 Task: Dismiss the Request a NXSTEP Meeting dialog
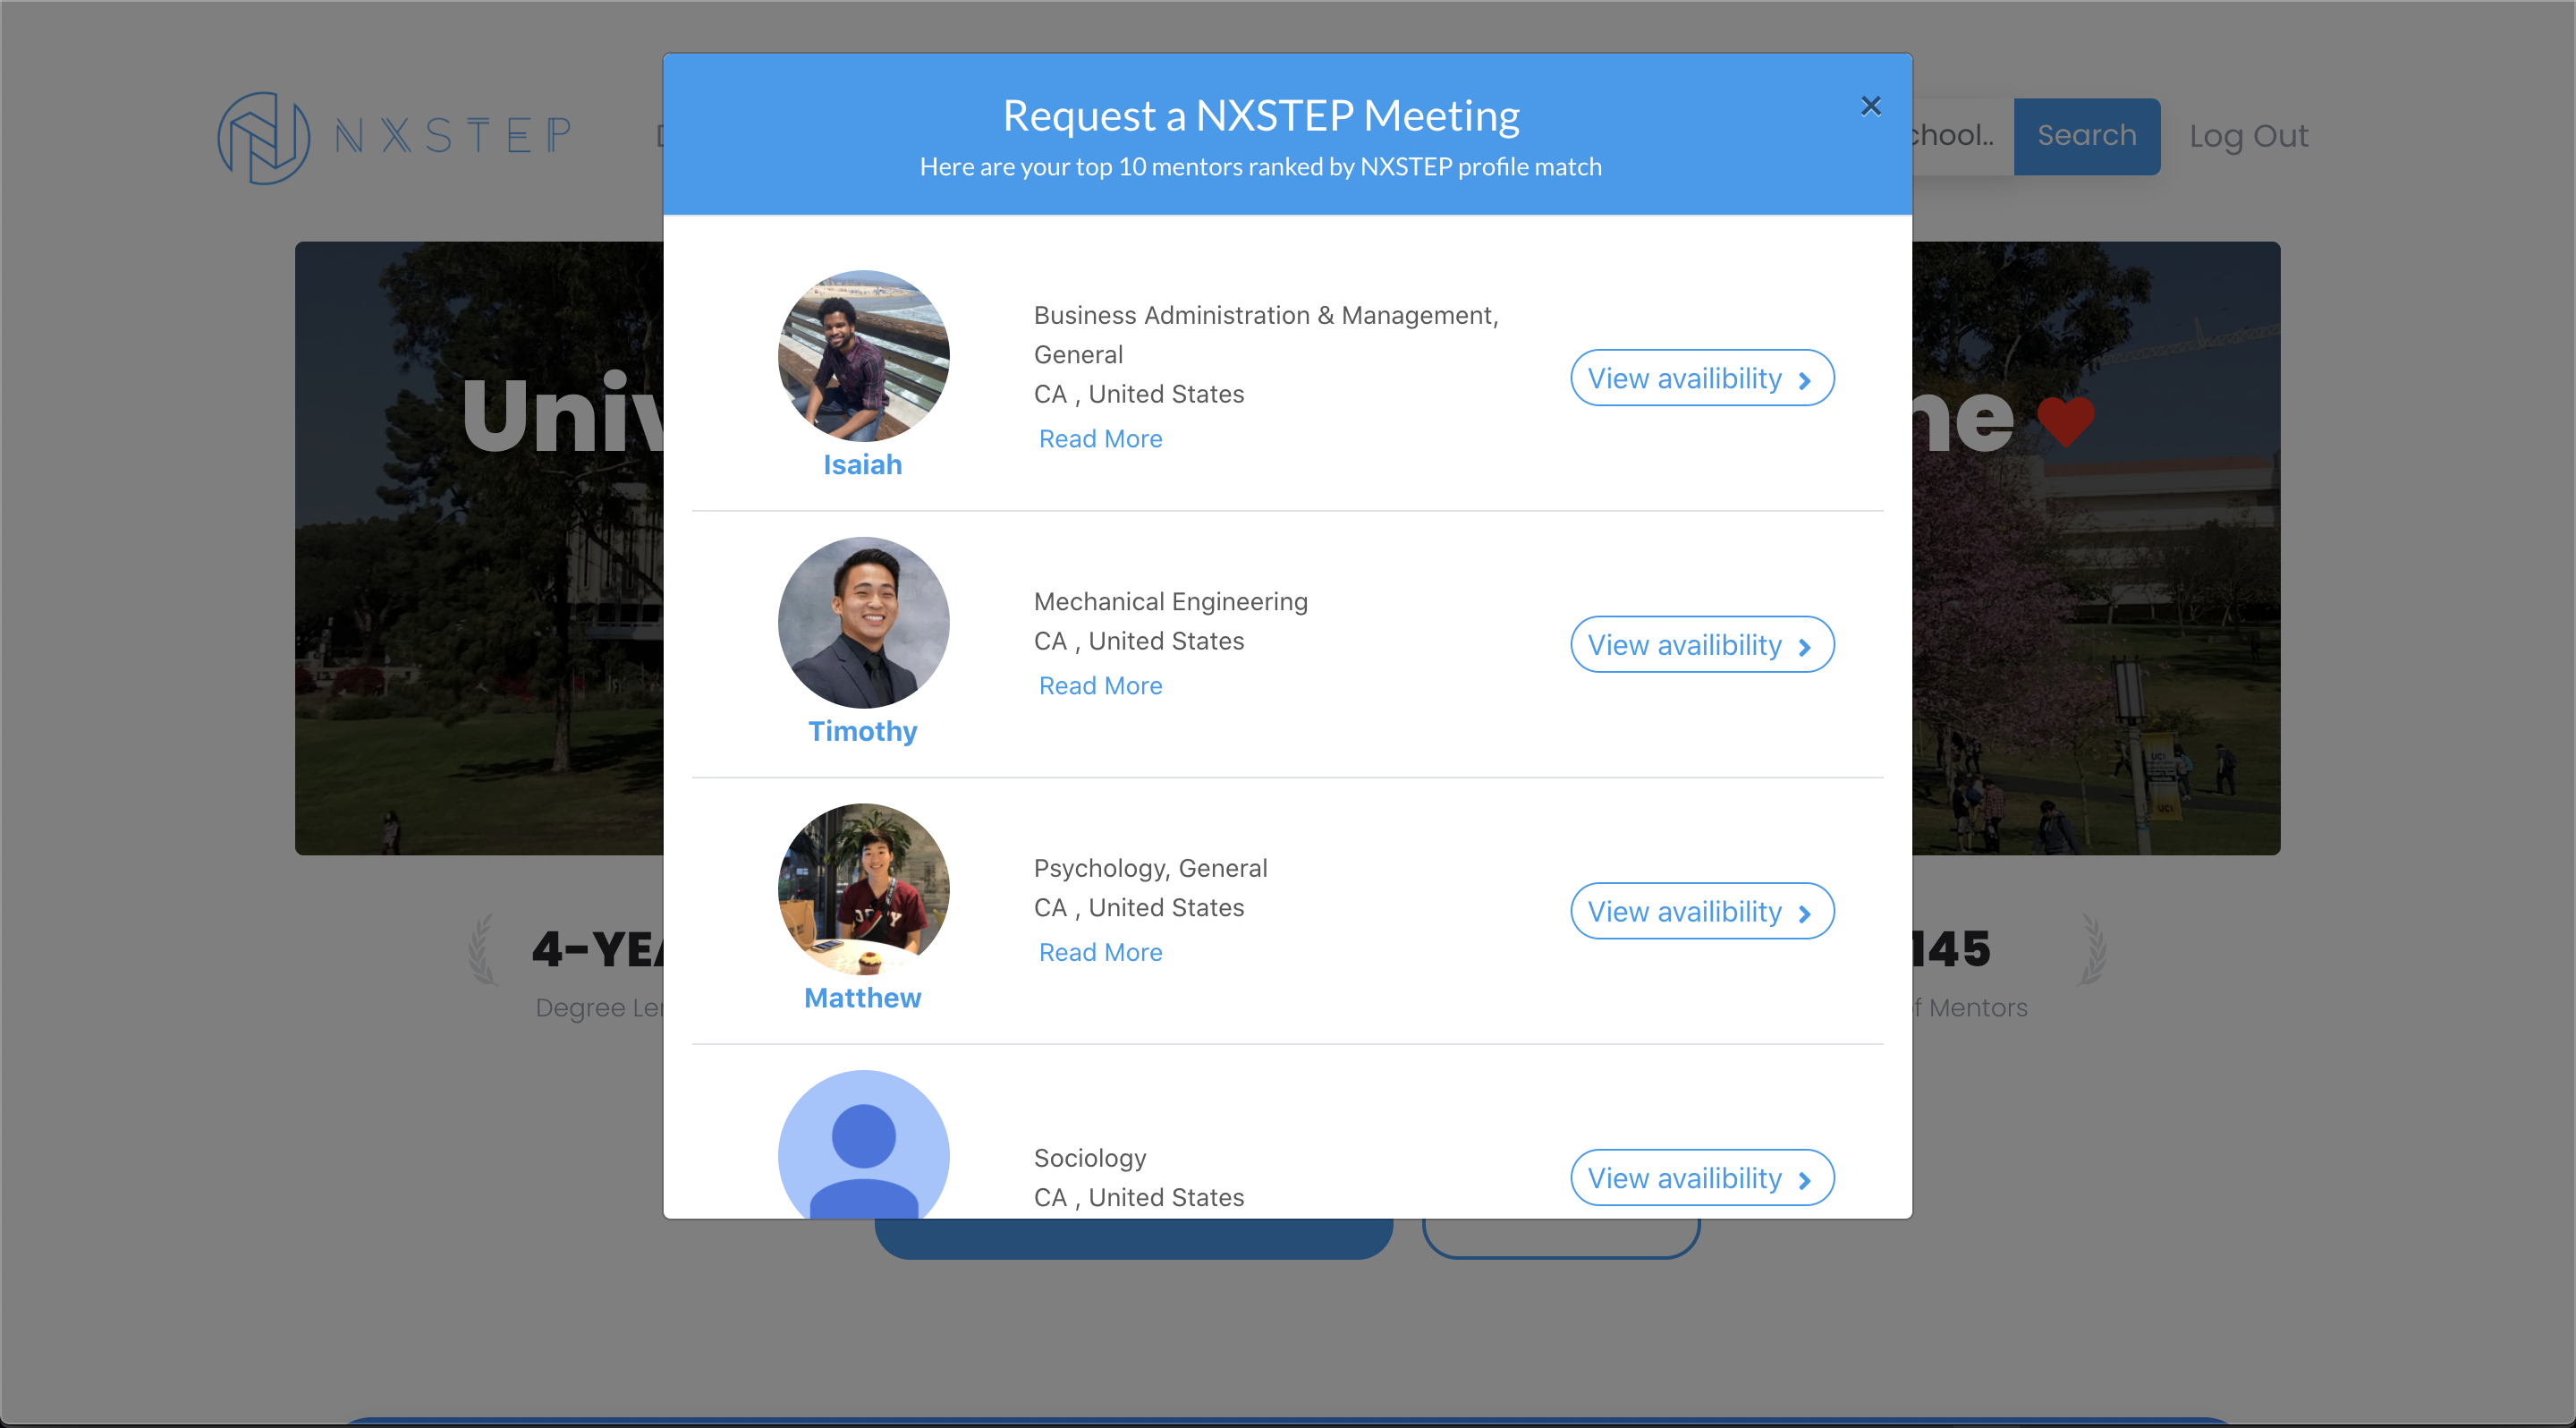click(1871, 105)
